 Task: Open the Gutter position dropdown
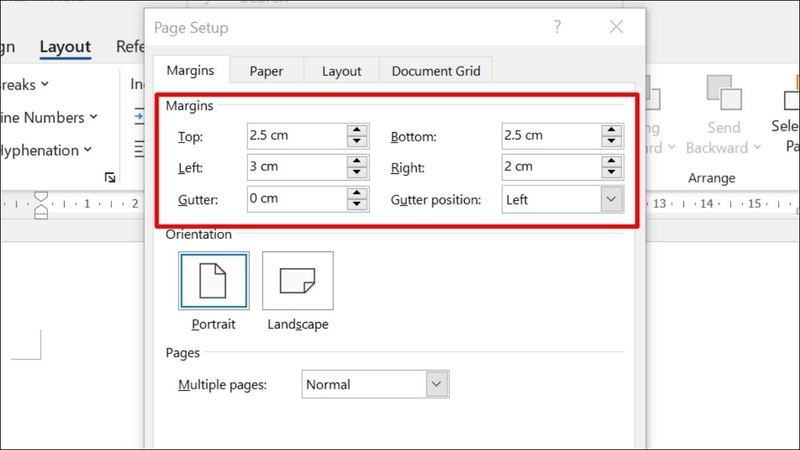611,199
